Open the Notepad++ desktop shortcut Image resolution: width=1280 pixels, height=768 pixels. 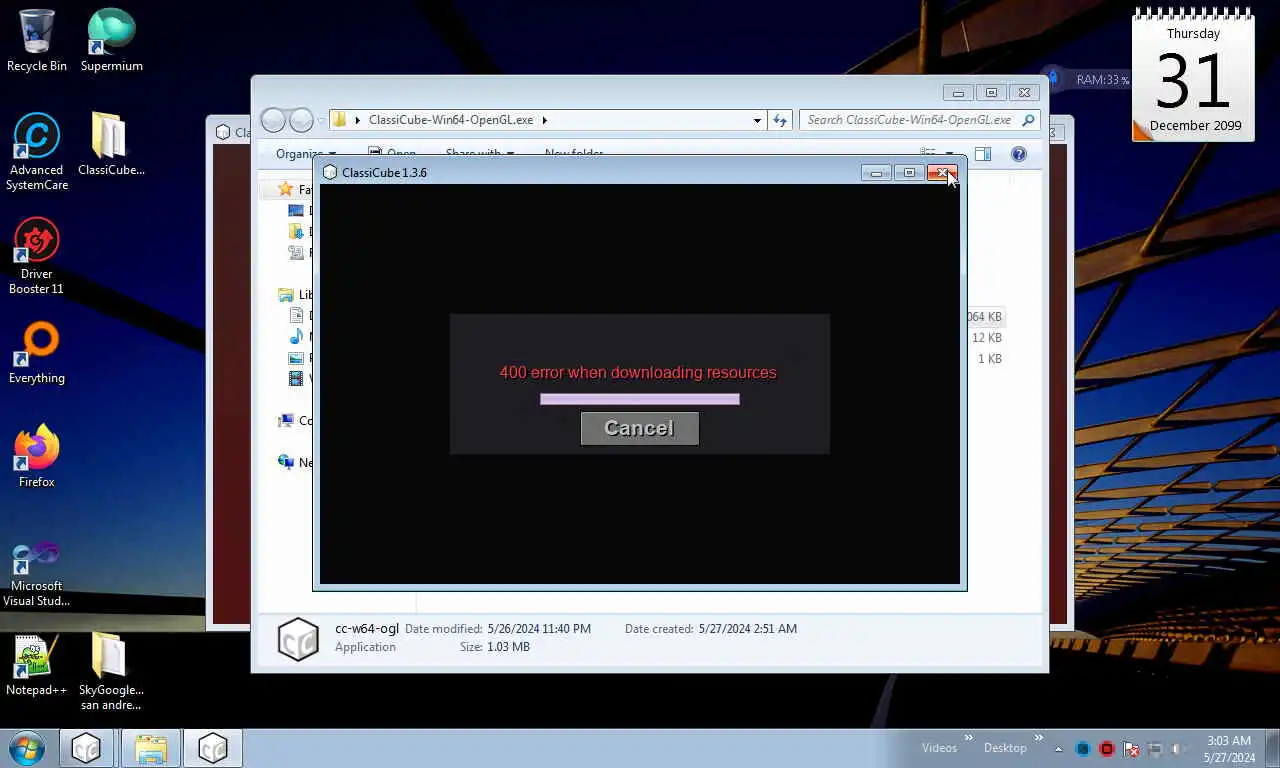37,664
